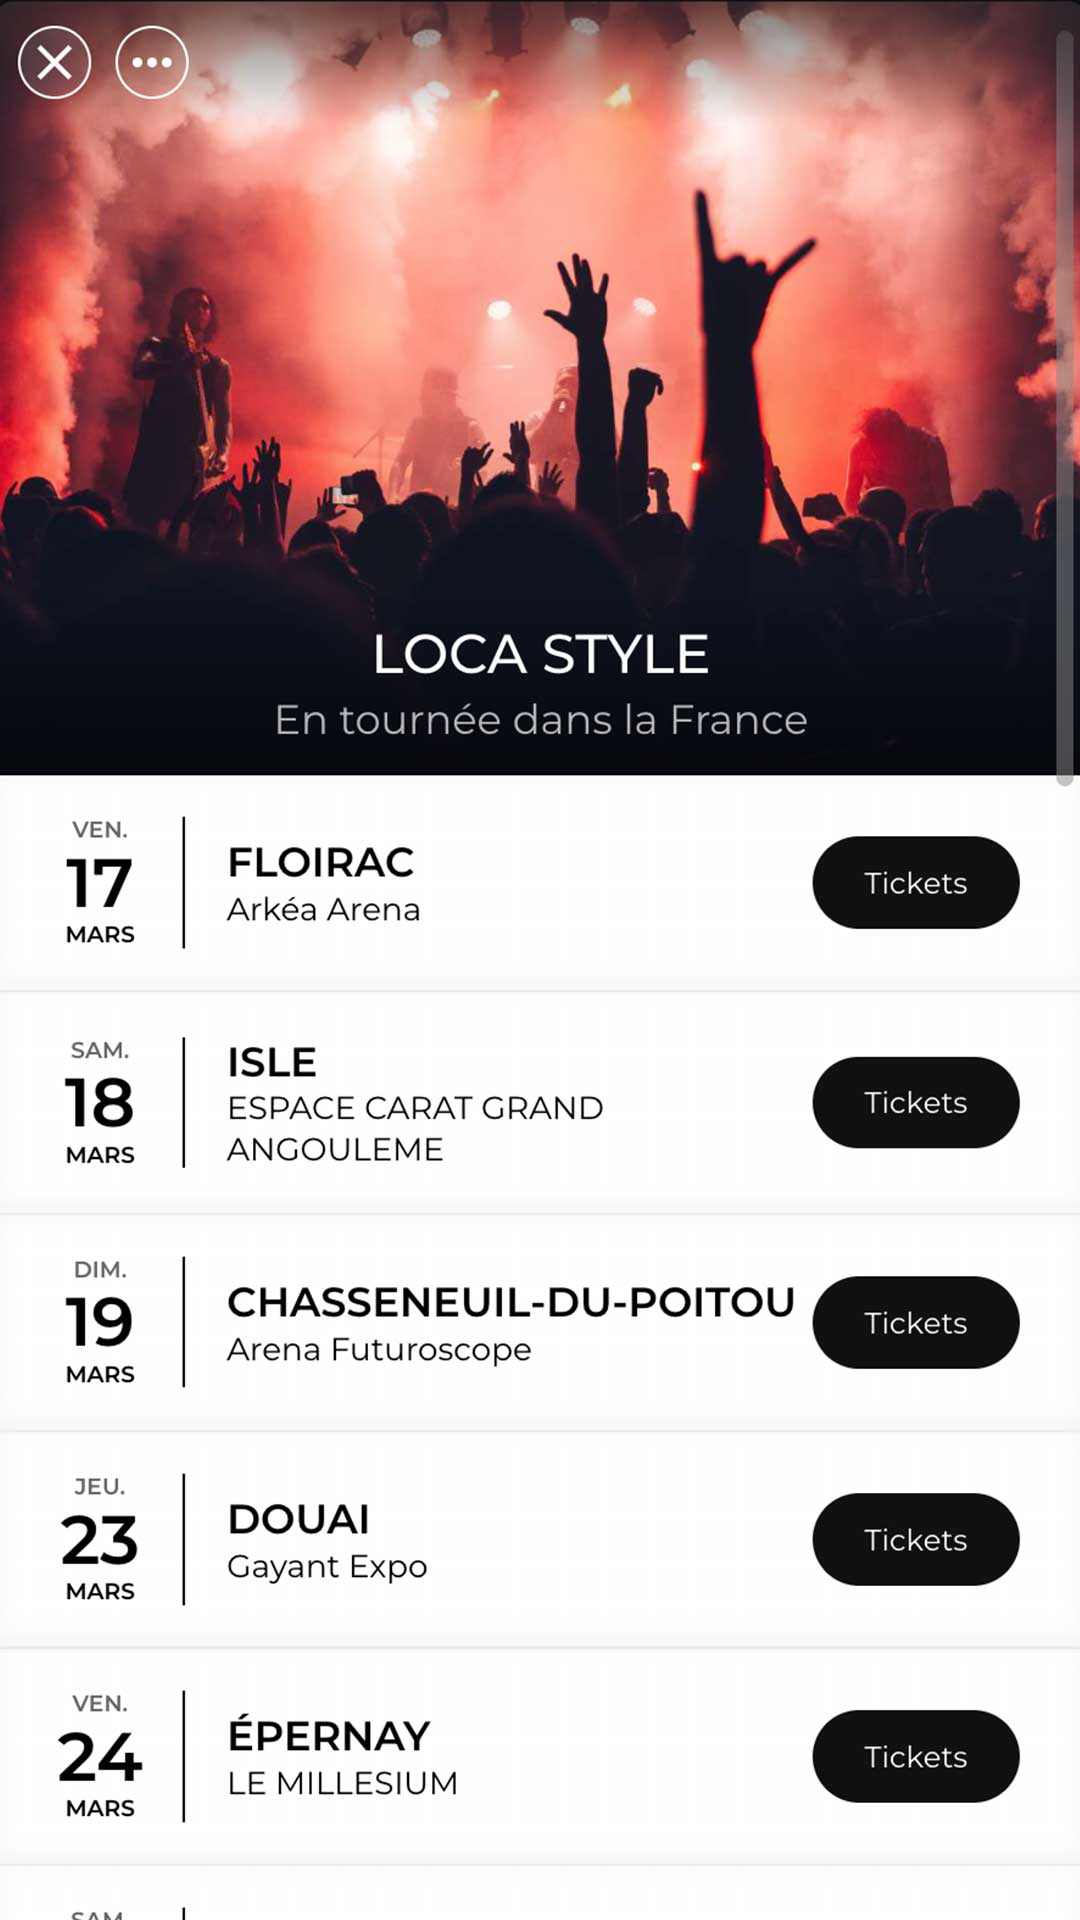Image resolution: width=1080 pixels, height=1920 pixels.
Task: Close the tour page with X icon
Action: click(x=55, y=63)
